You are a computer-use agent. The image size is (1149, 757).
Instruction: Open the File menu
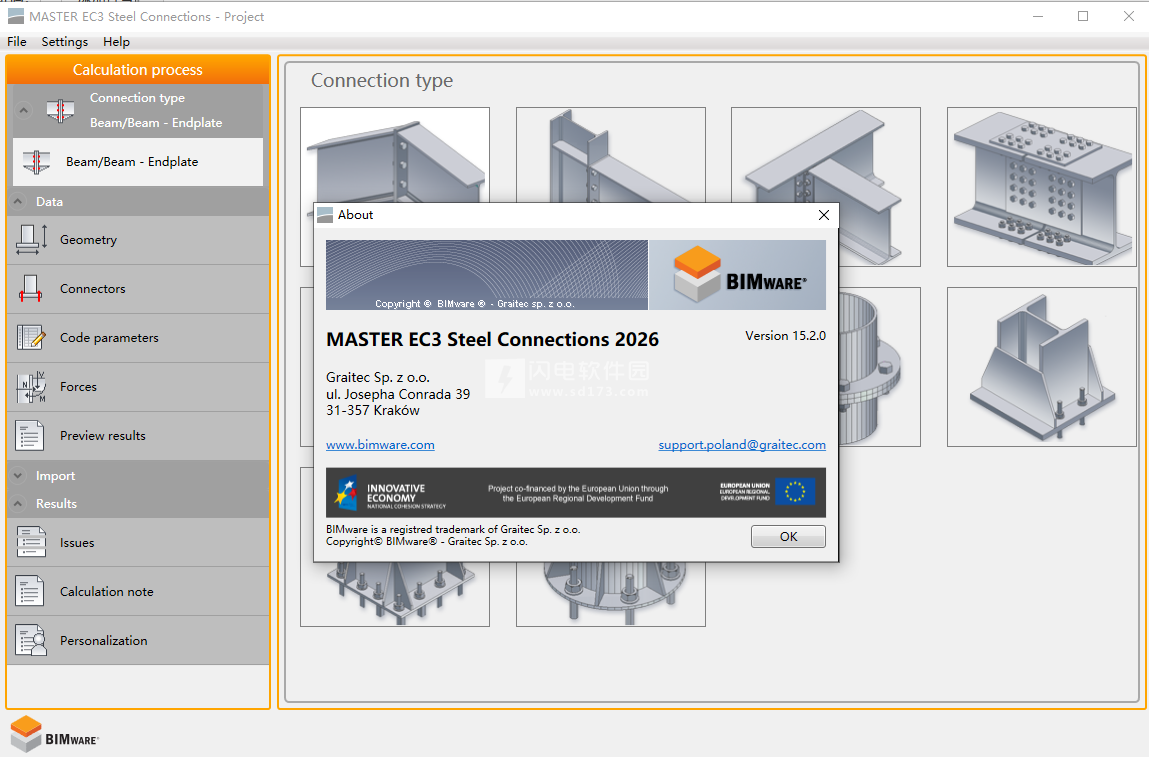point(17,42)
